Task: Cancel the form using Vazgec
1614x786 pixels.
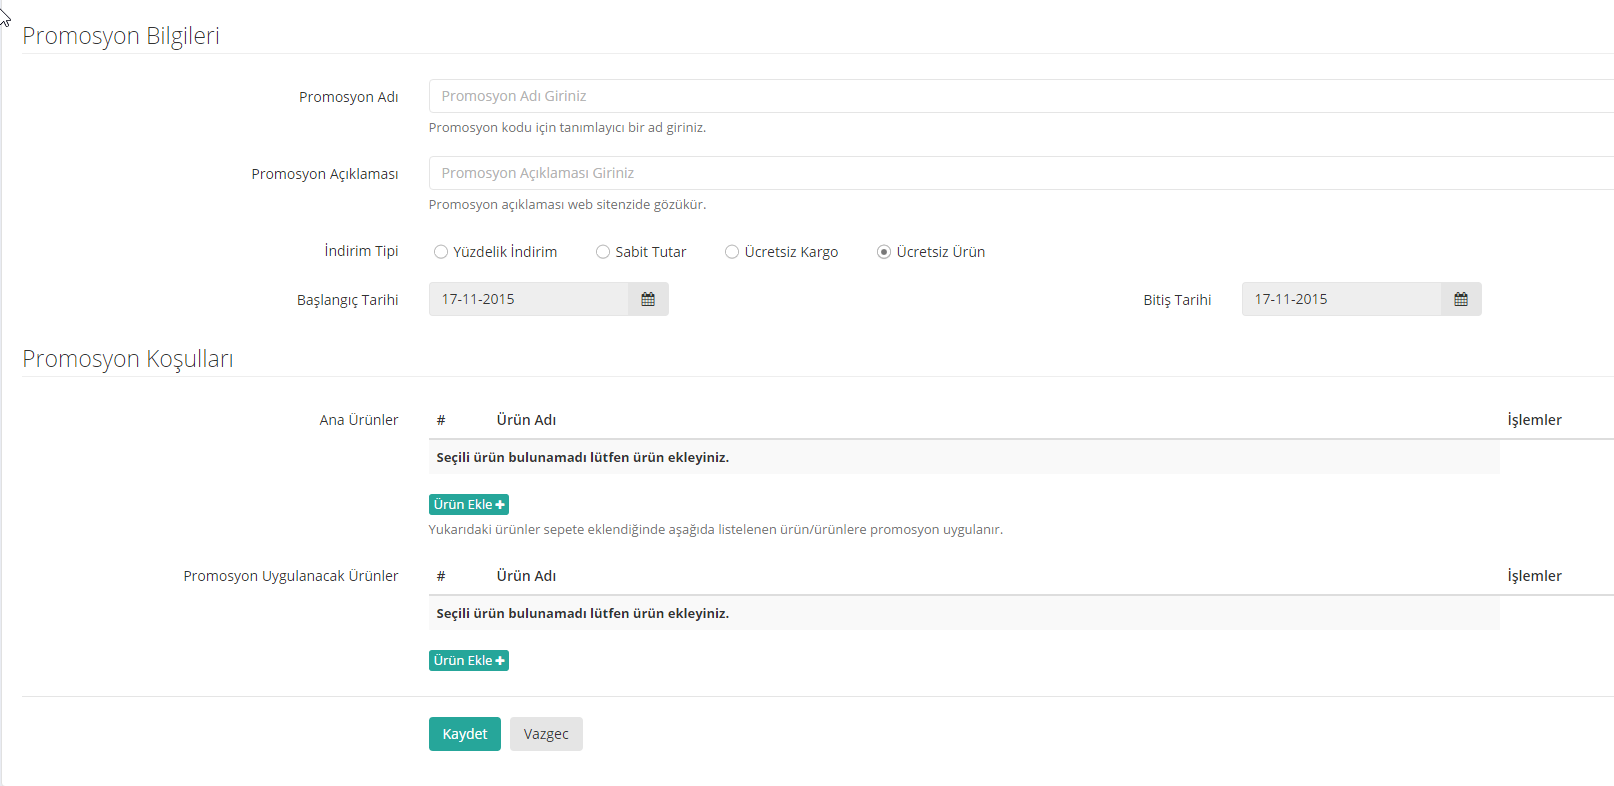Action: tap(546, 734)
